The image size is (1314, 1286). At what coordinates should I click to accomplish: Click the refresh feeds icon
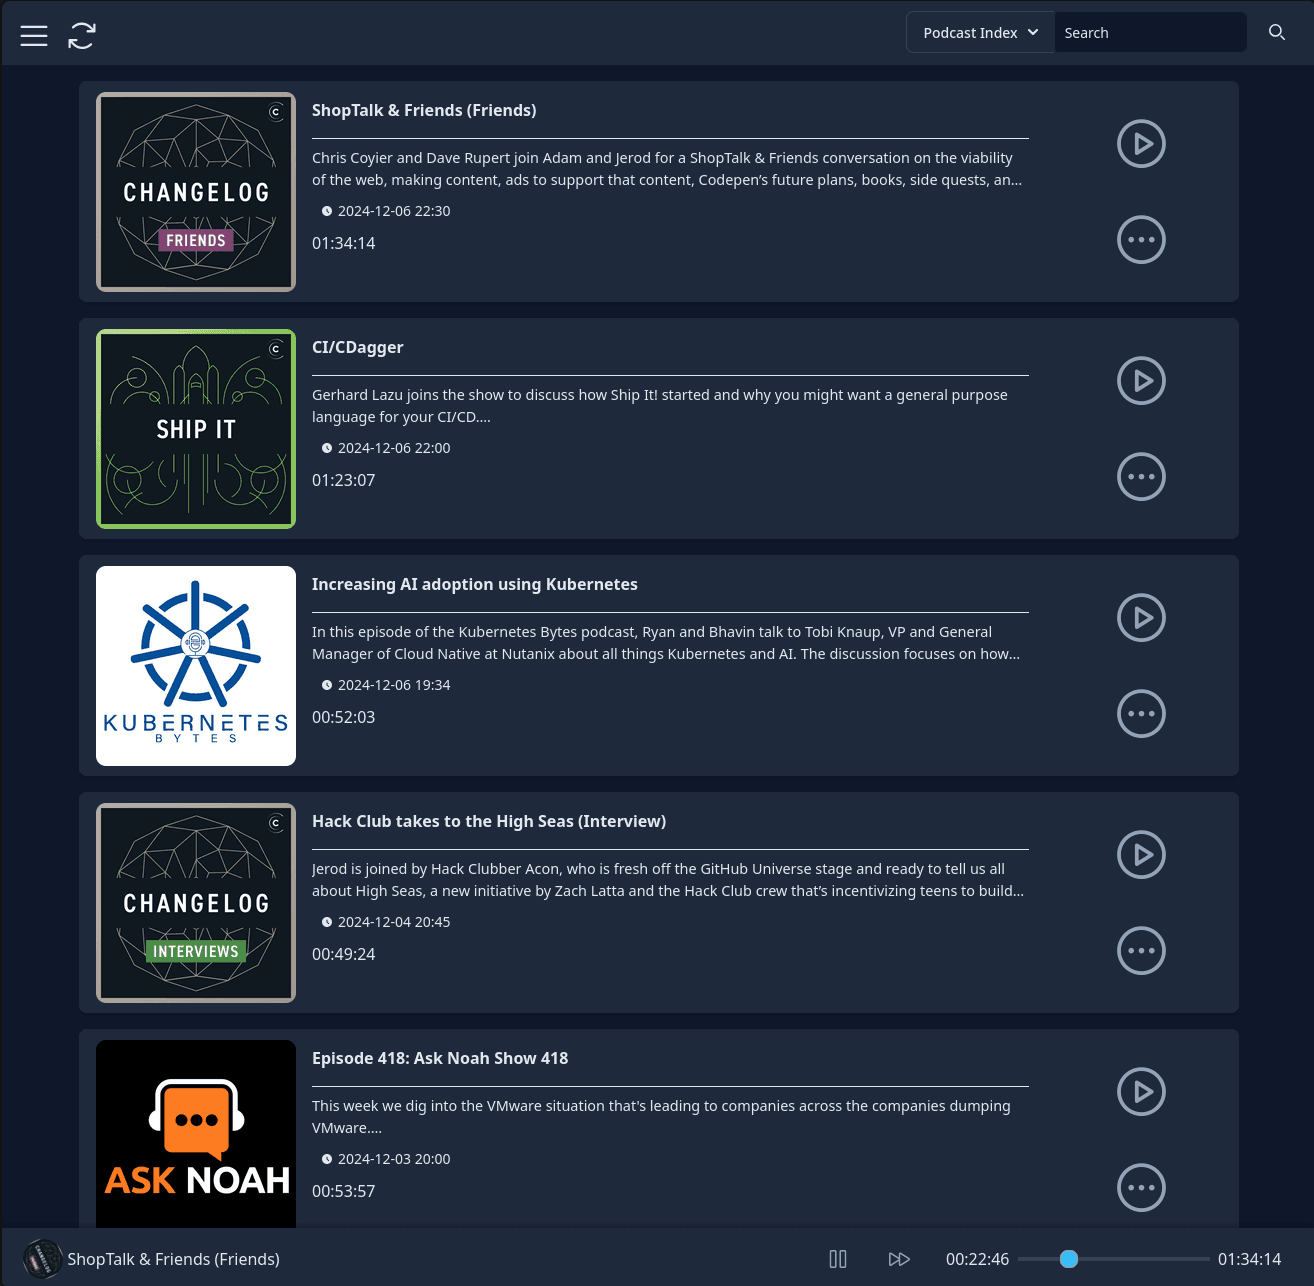pos(82,36)
